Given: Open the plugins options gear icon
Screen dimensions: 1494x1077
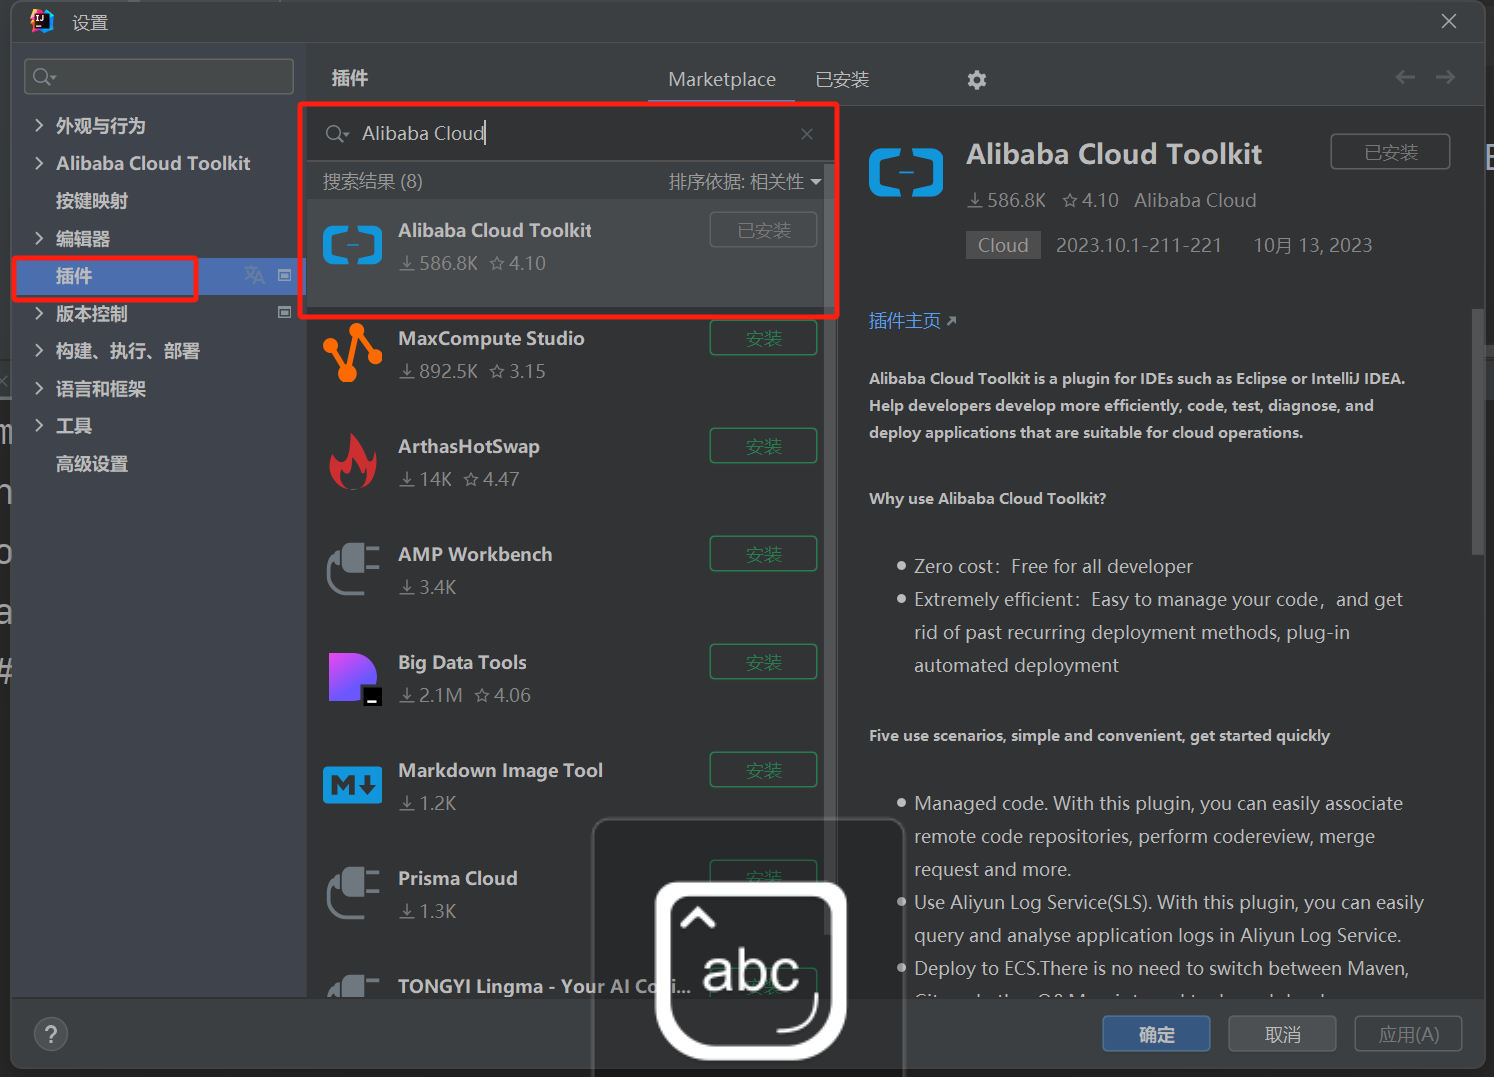Looking at the screenshot, I should pos(976,79).
